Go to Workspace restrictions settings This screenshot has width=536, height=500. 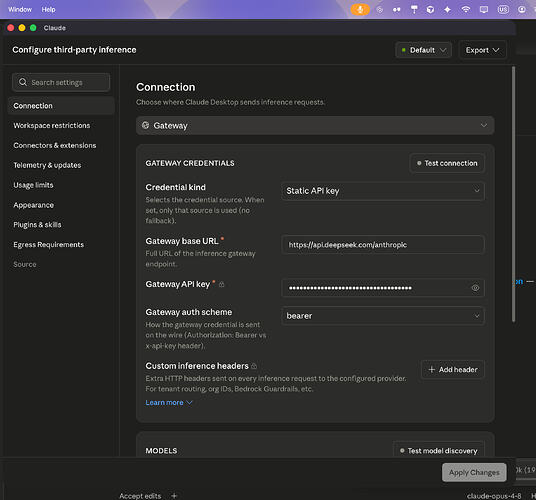tap(52, 125)
